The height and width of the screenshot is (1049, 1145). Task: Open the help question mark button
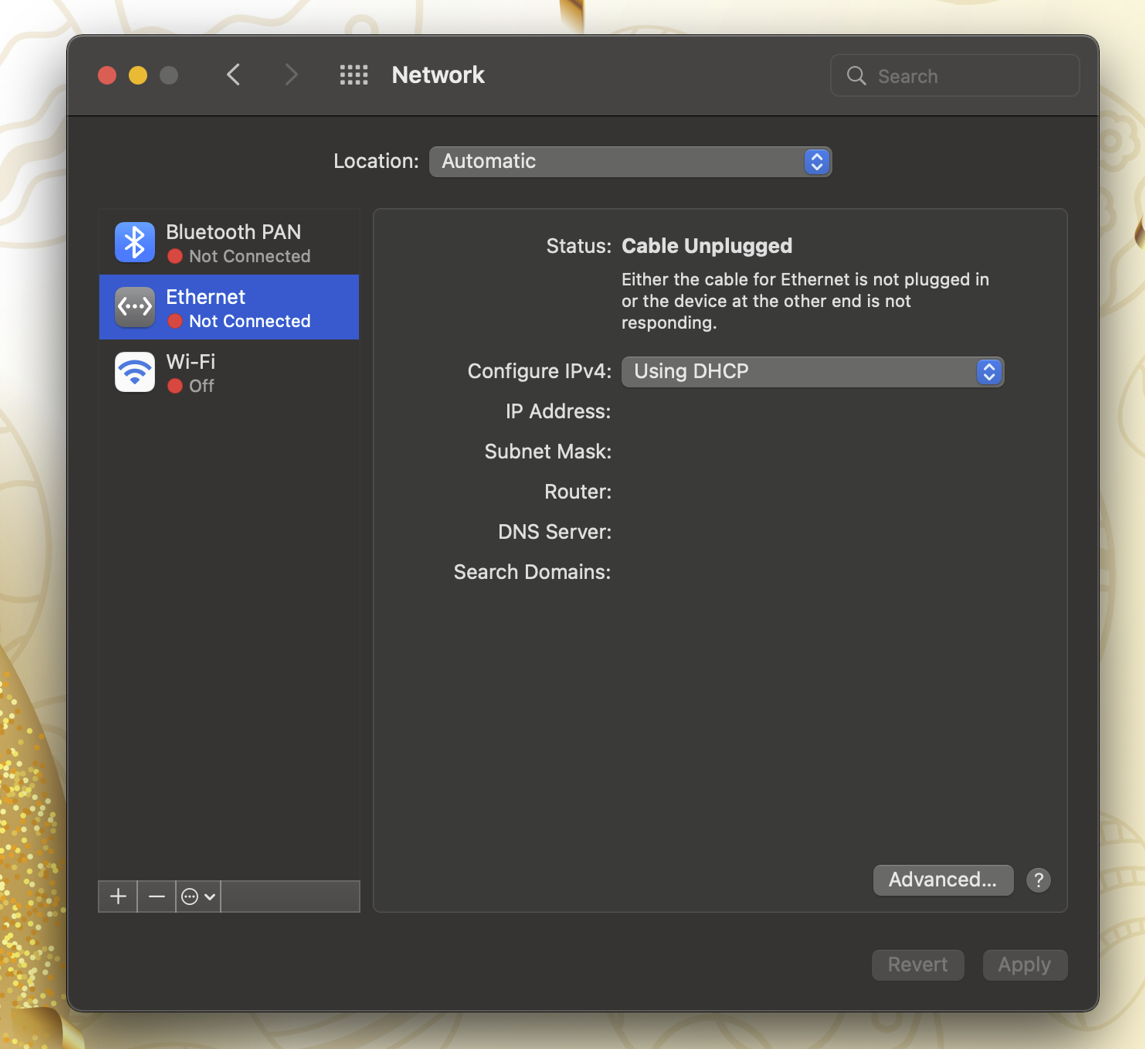click(1038, 880)
